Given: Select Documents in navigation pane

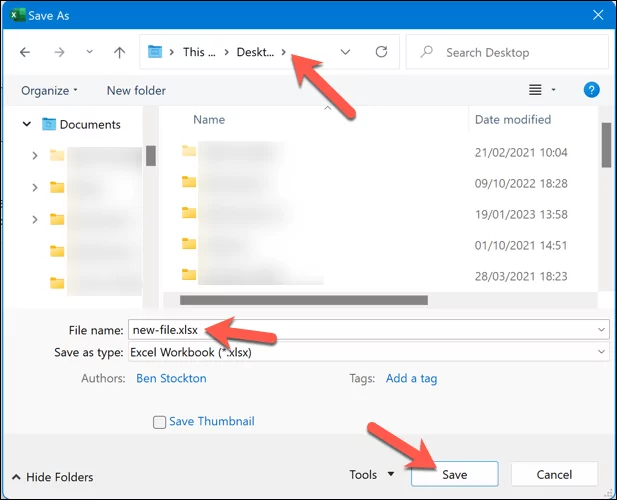Looking at the screenshot, I should [x=81, y=124].
